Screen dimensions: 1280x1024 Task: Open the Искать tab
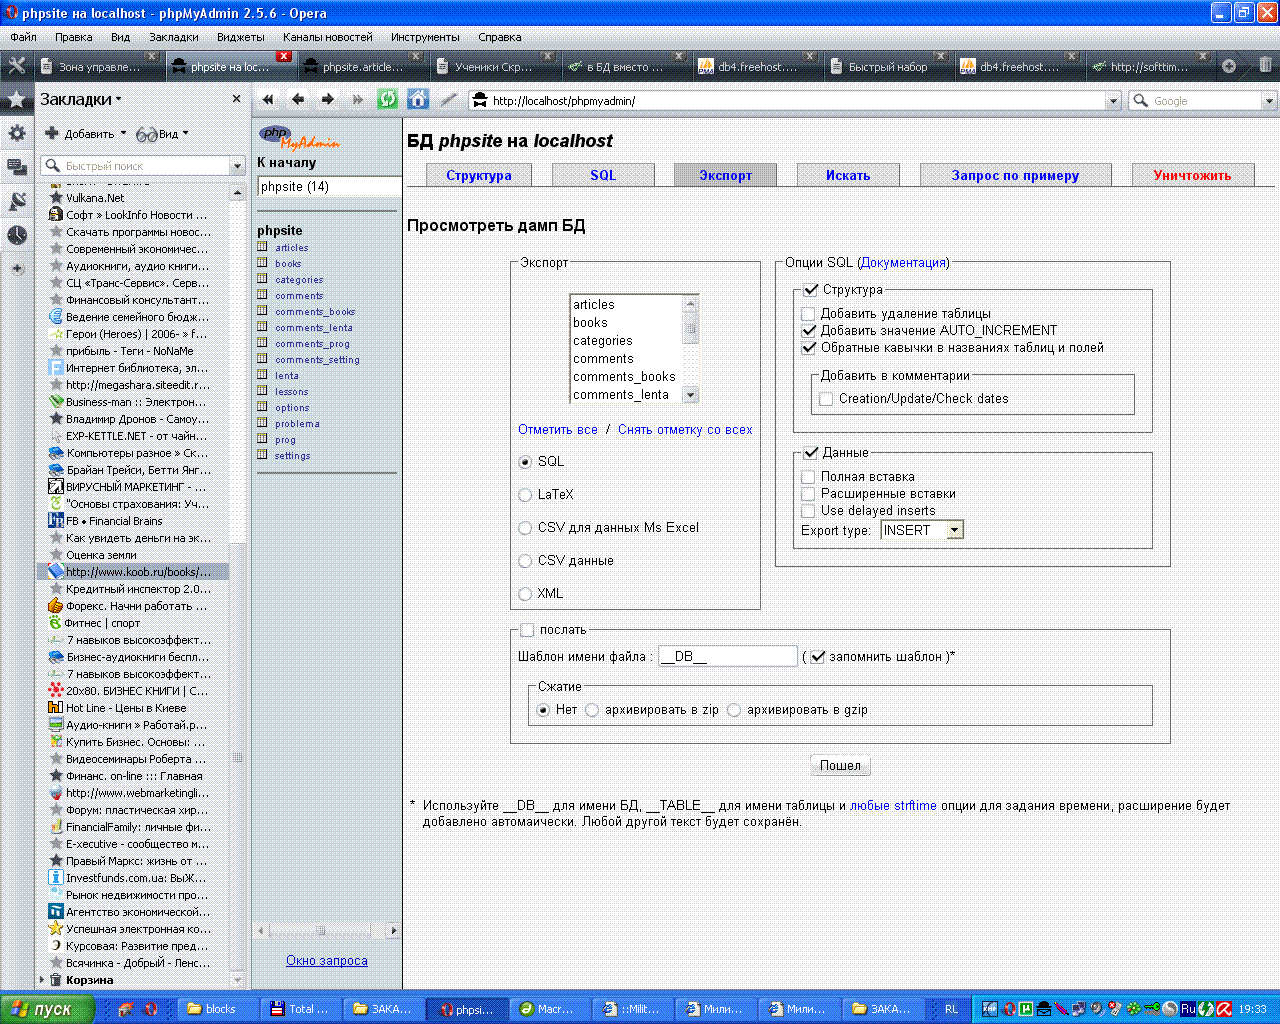click(x=848, y=175)
